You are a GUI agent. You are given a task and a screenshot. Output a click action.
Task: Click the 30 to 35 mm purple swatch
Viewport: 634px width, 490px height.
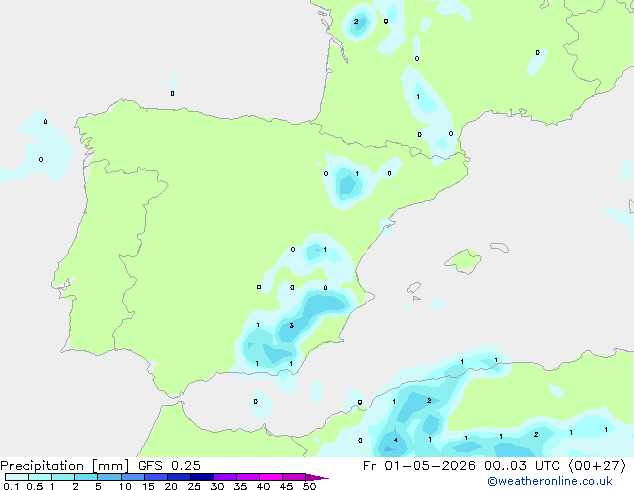click(x=224, y=477)
